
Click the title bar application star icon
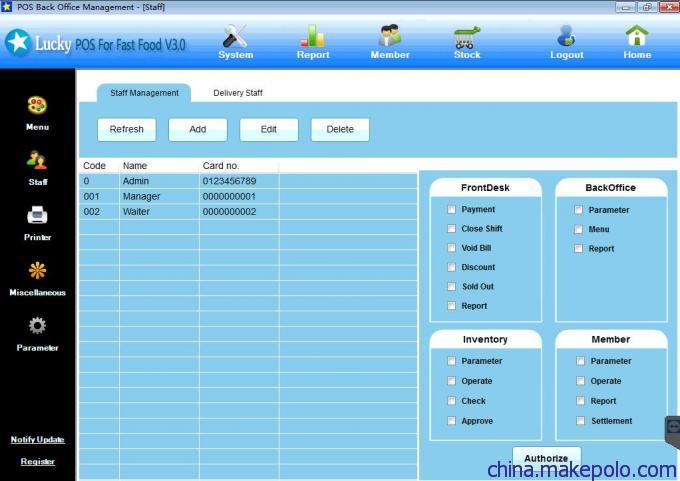[x=7, y=7]
